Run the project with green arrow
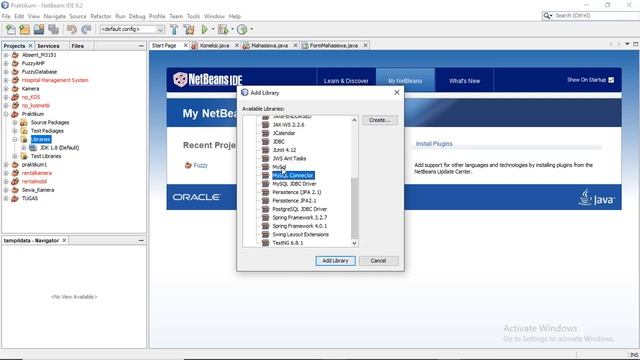The height and width of the screenshot is (360, 640). tap(204, 29)
